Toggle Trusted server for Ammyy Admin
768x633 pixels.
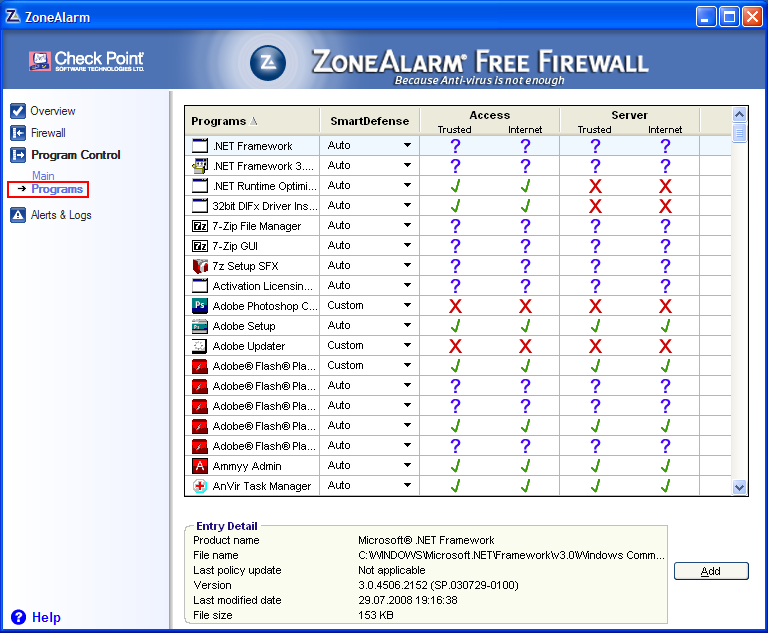pyautogui.click(x=595, y=466)
